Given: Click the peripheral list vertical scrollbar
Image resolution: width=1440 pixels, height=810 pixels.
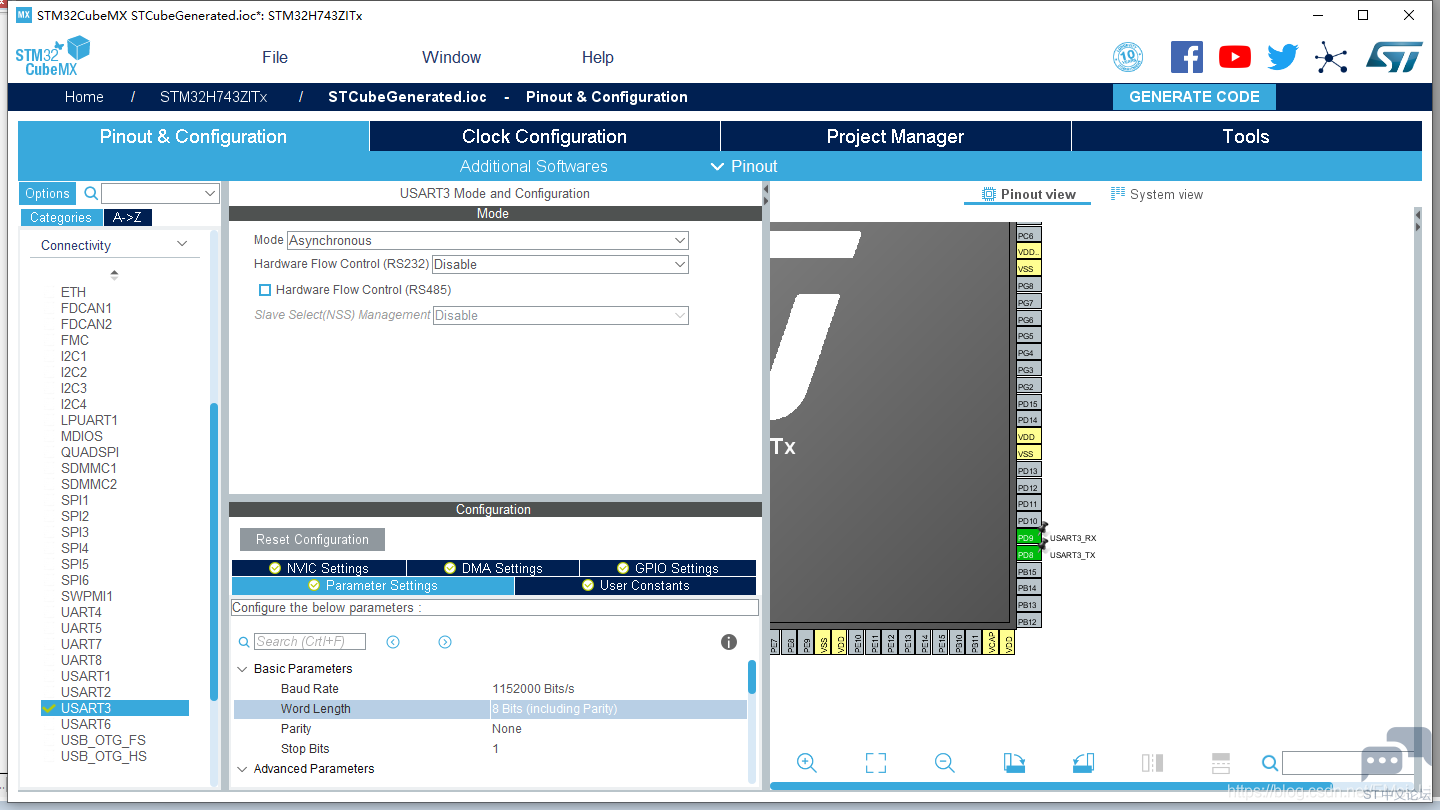Looking at the screenshot, I should (214, 552).
